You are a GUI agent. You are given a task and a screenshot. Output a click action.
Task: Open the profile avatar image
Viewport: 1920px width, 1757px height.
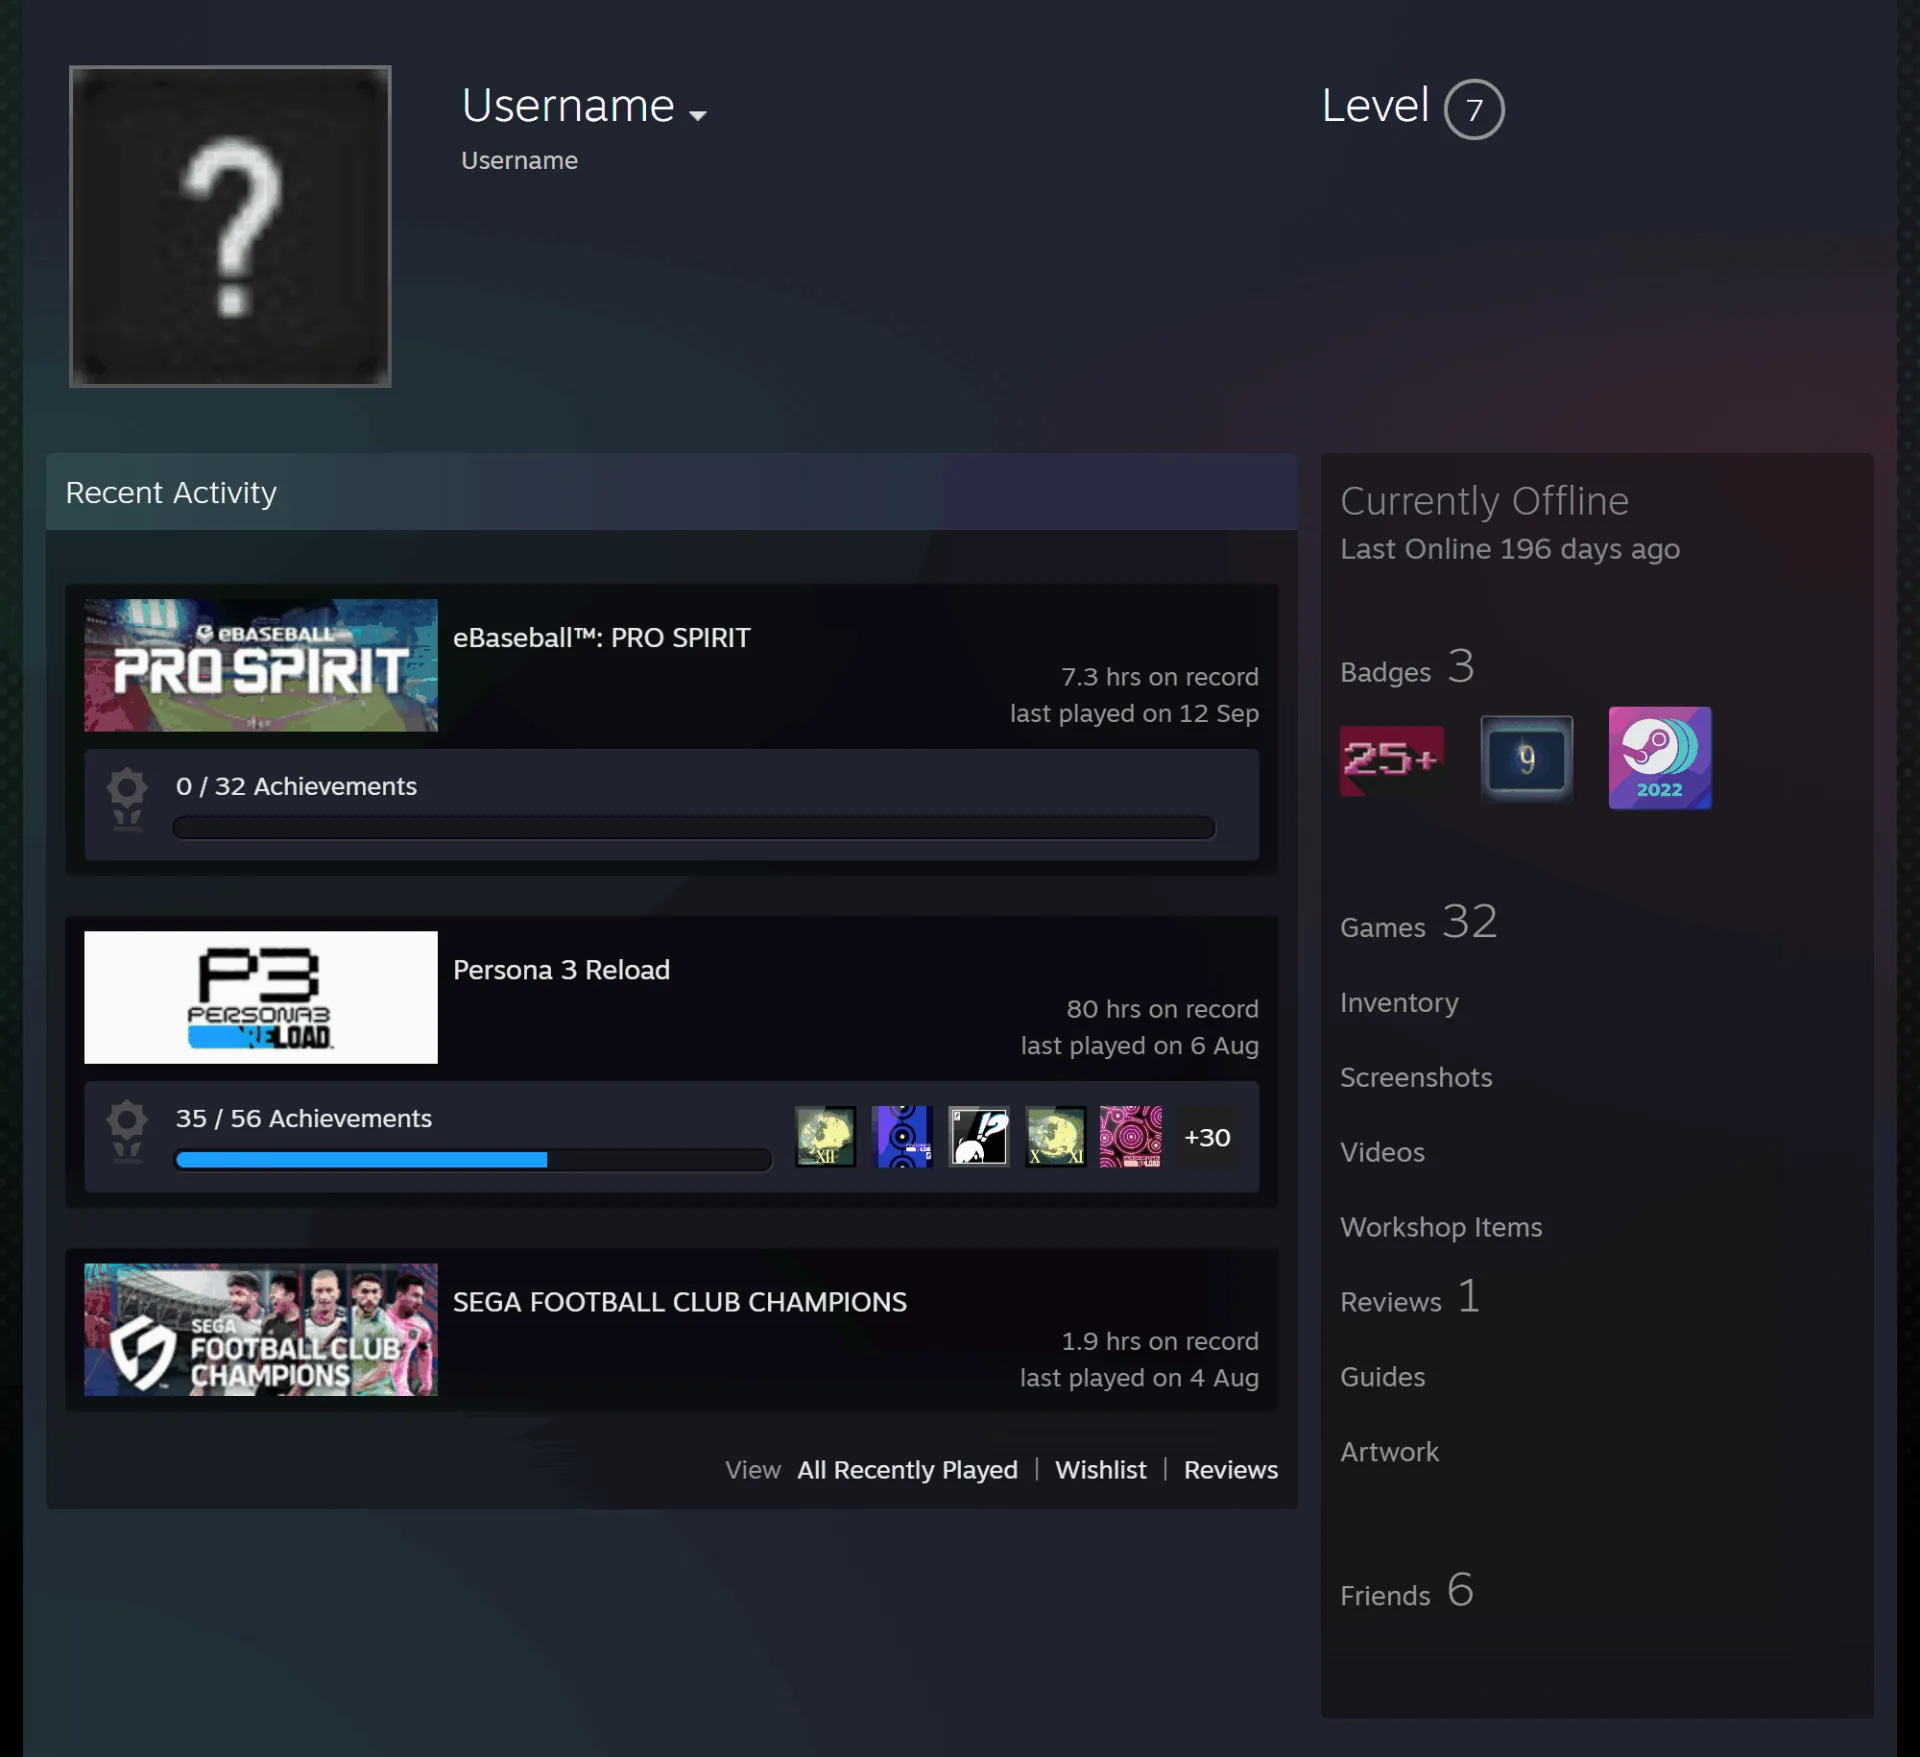230,226
